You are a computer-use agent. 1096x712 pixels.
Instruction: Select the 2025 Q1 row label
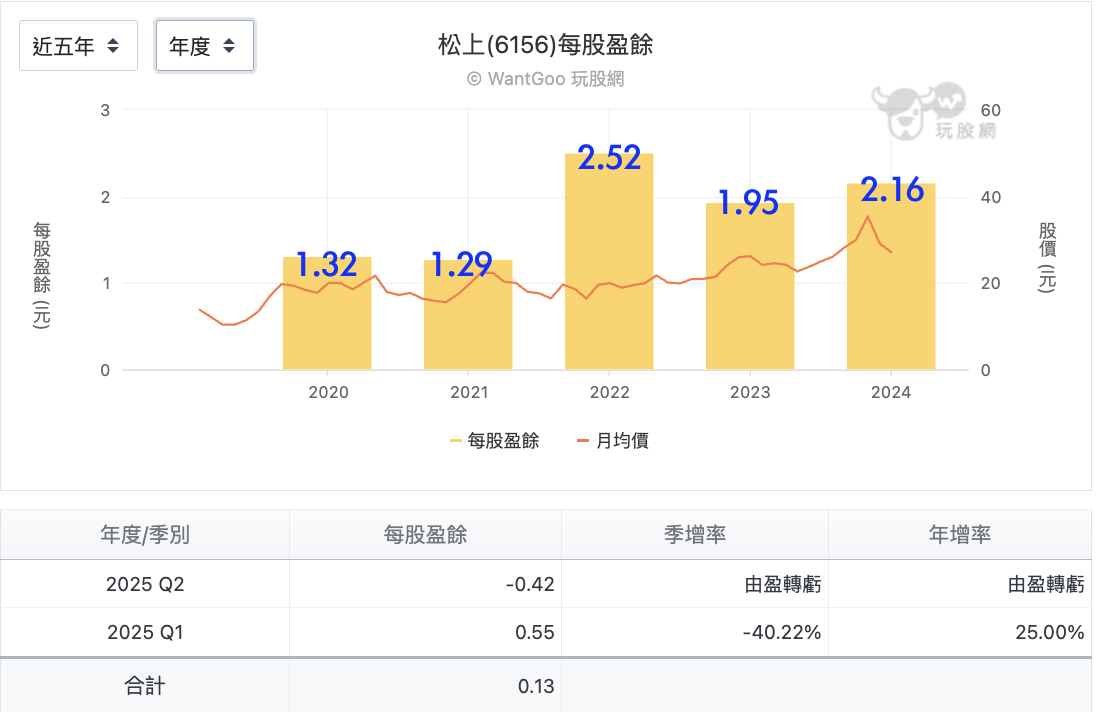click(145, 632)
